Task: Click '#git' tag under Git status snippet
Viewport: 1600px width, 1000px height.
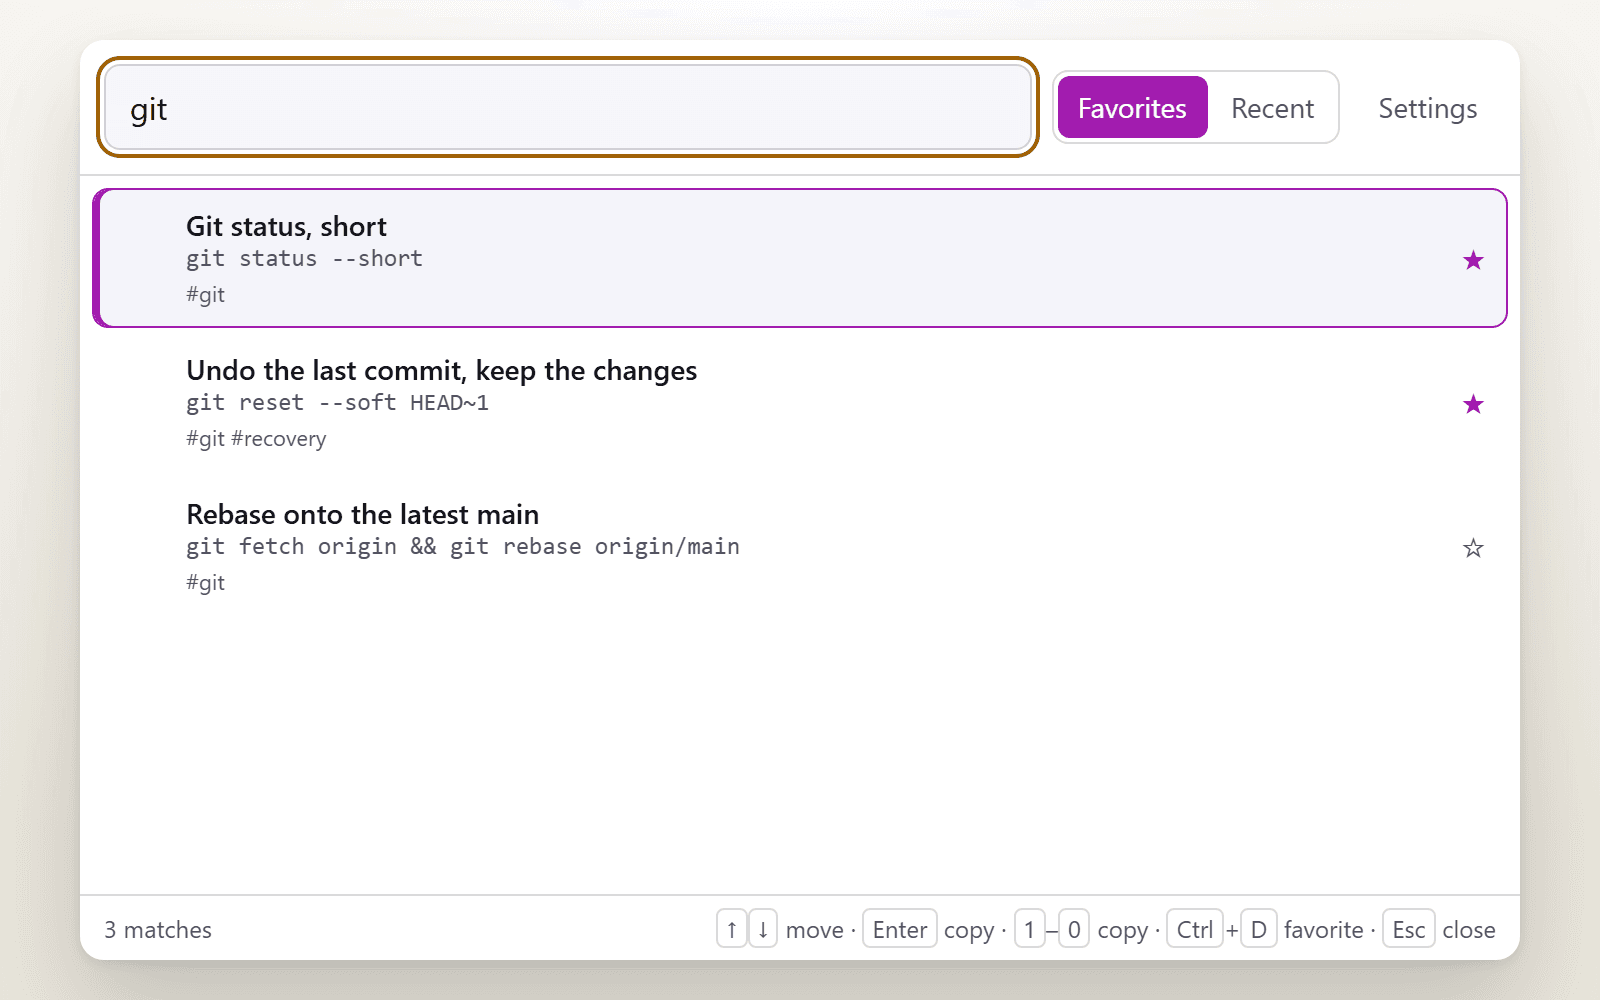Action: [x=205, y=295]
